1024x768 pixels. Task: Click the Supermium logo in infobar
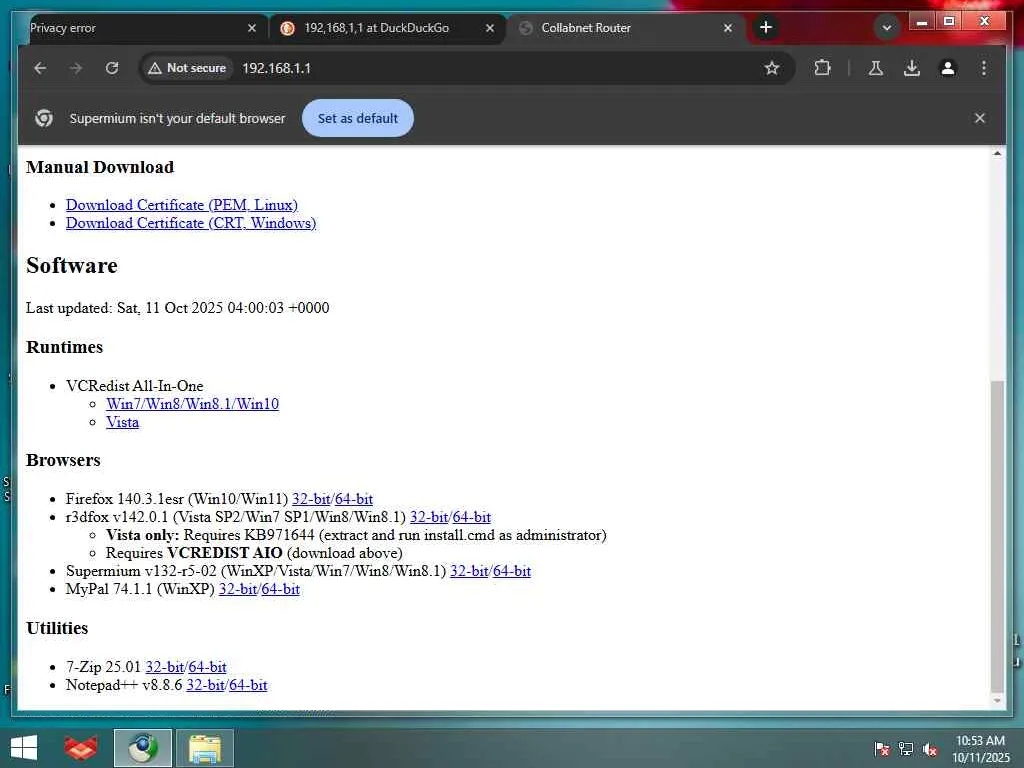click(44, 118)
